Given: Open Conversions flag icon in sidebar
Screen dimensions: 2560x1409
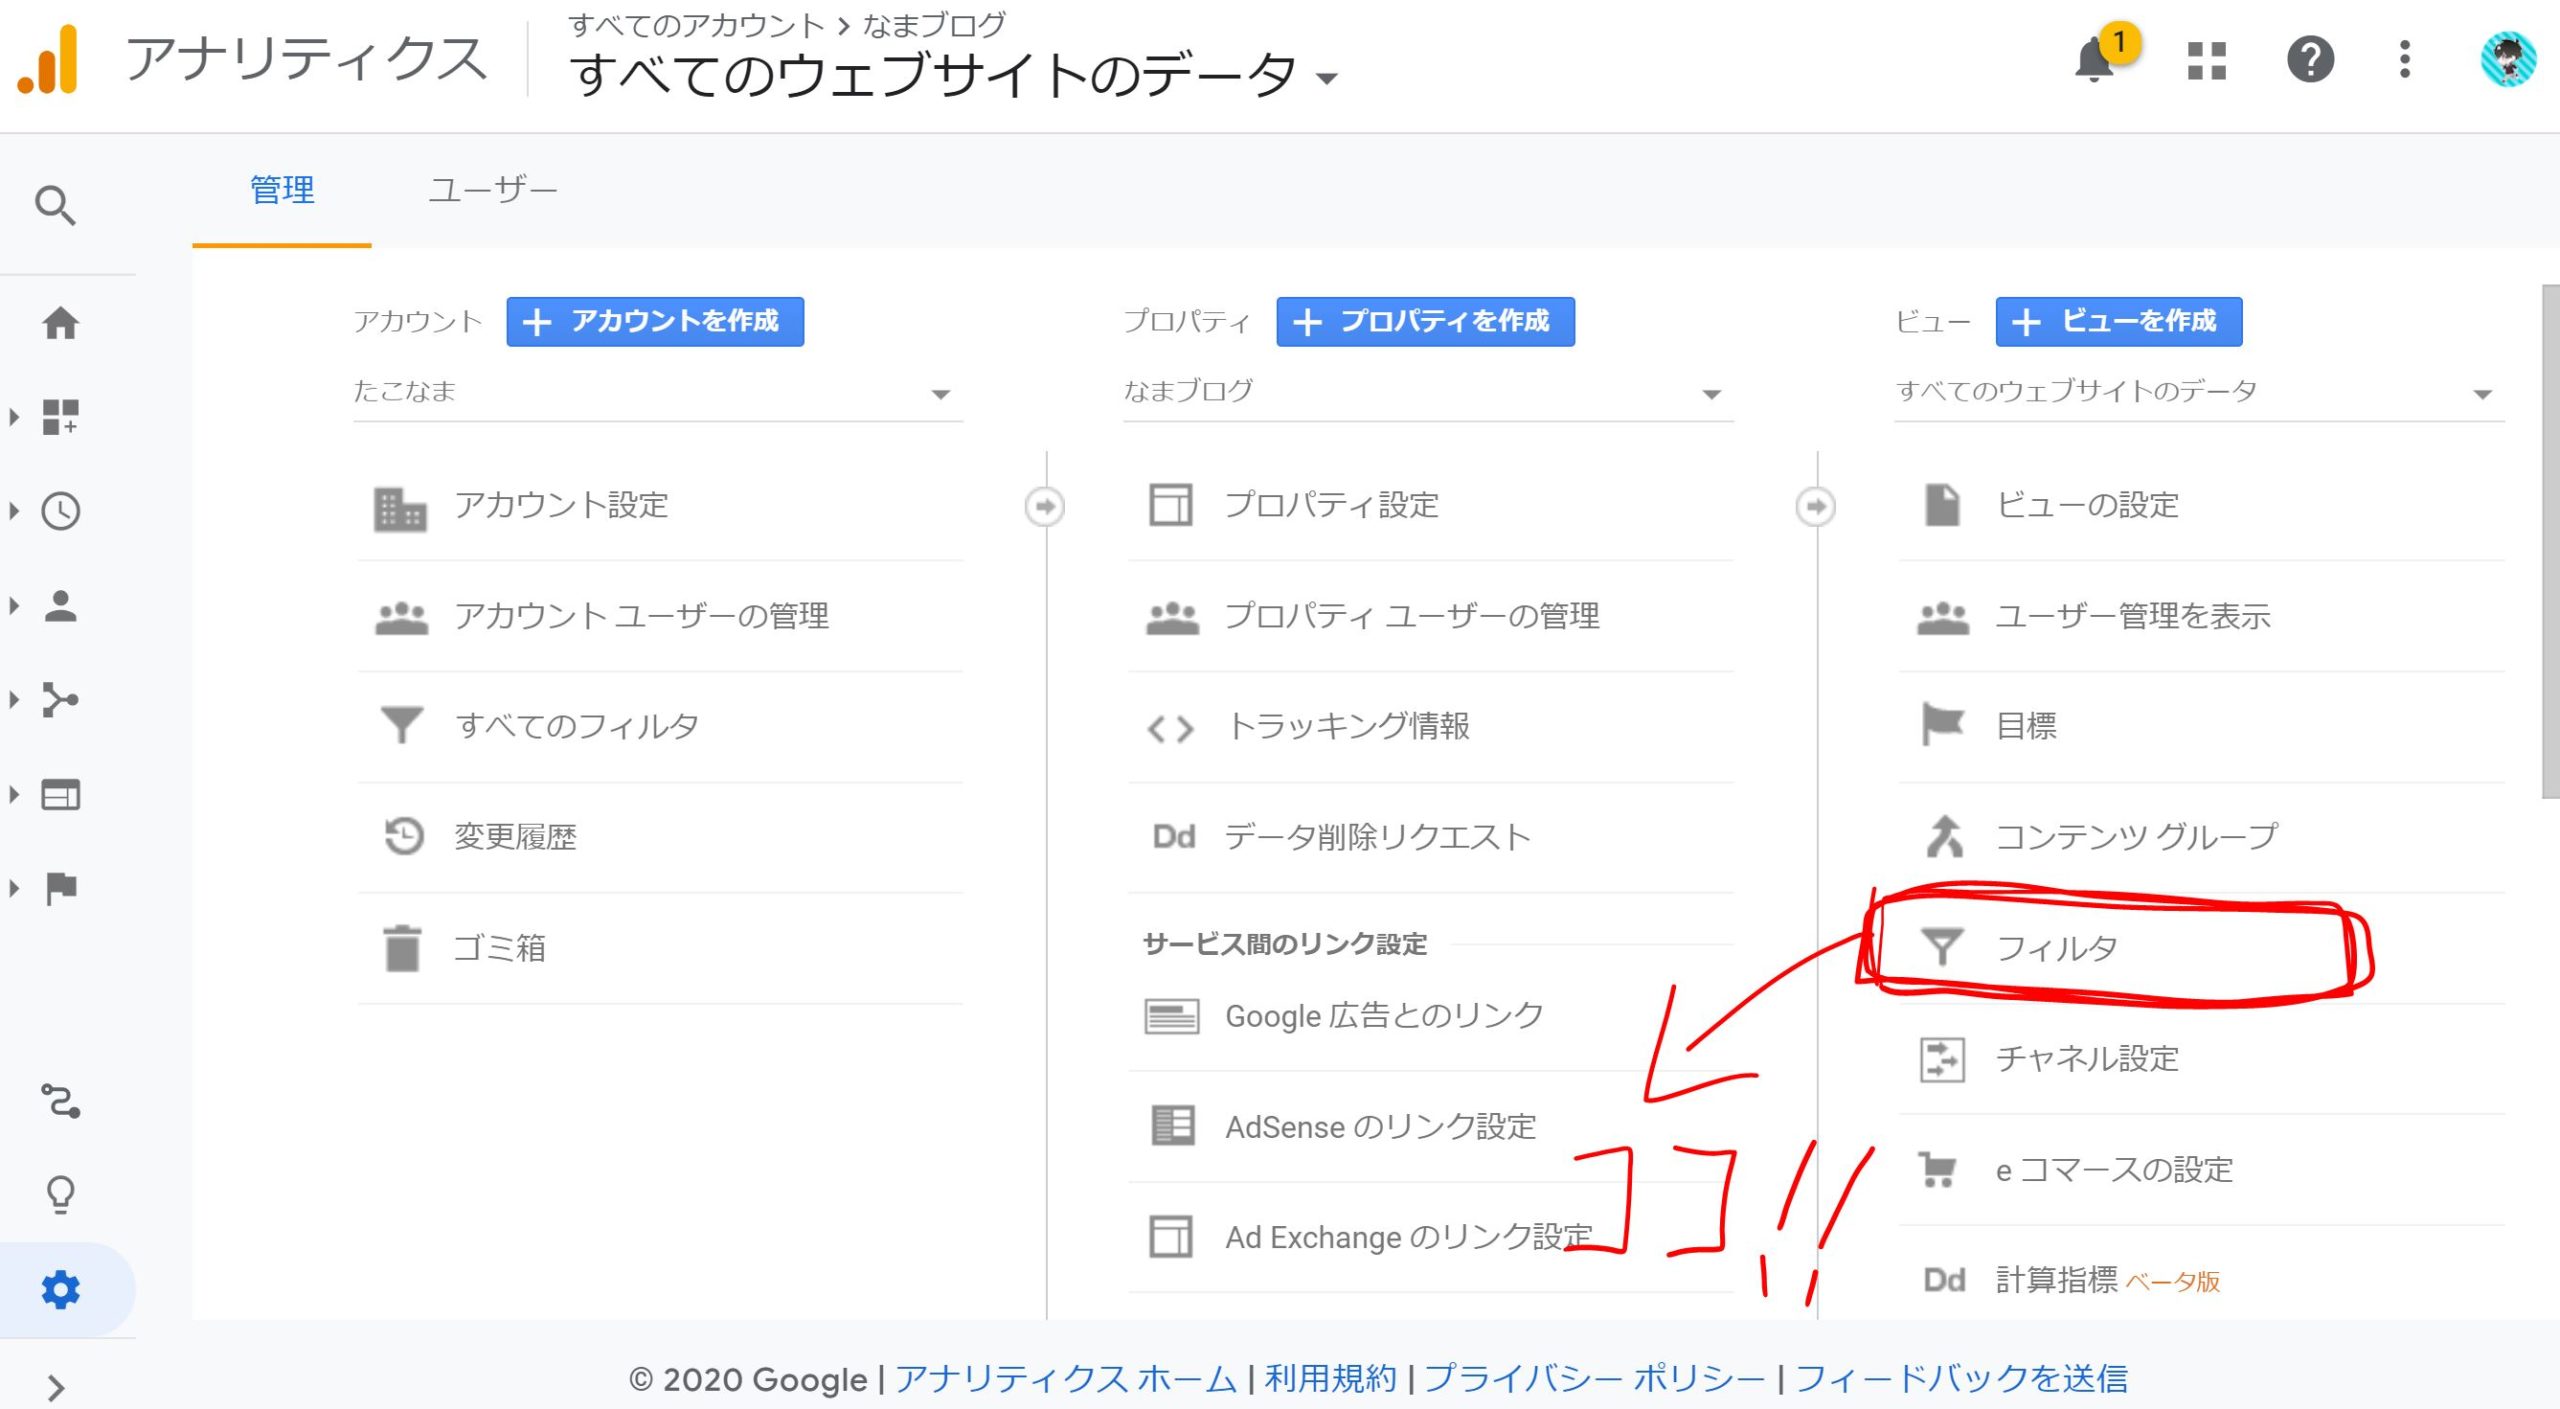Looking at the screenshot, I should [x=60, y=888].
